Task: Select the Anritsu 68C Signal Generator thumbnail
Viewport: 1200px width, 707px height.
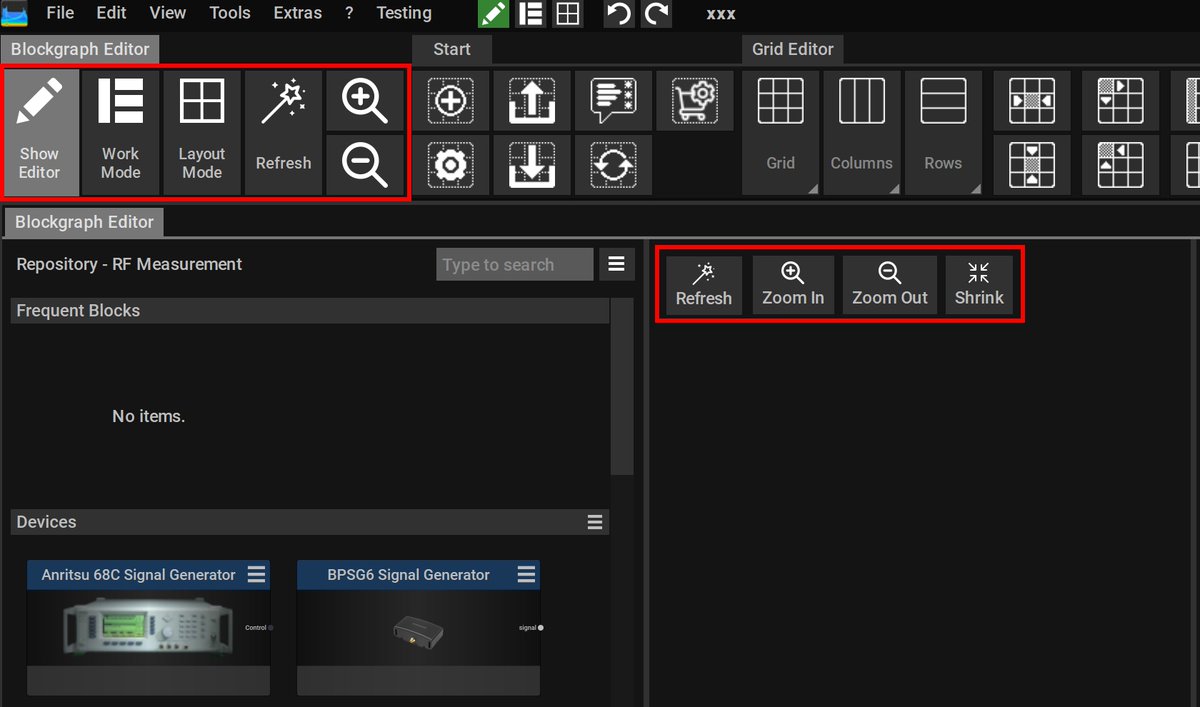Action: (148, 628)
